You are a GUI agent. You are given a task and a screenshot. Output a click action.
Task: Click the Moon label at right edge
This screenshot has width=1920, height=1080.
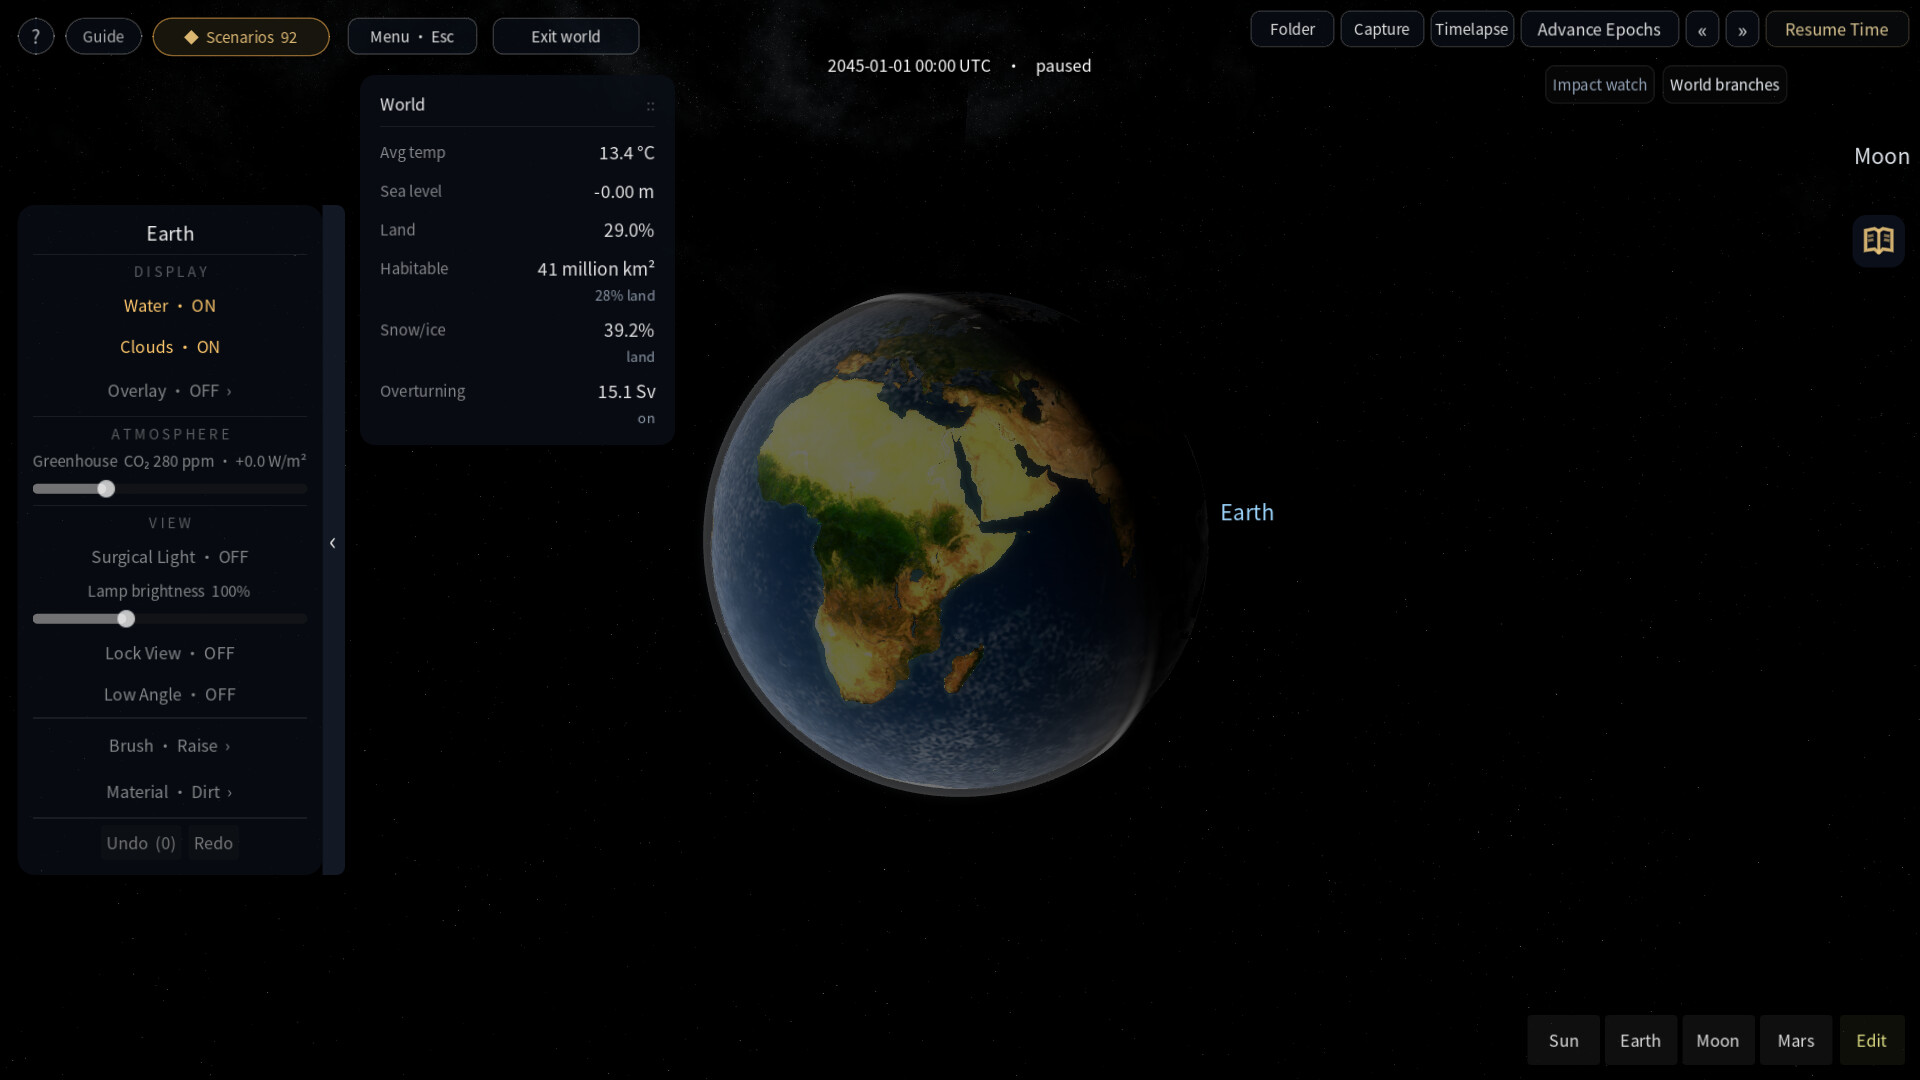coord(1882,157)
